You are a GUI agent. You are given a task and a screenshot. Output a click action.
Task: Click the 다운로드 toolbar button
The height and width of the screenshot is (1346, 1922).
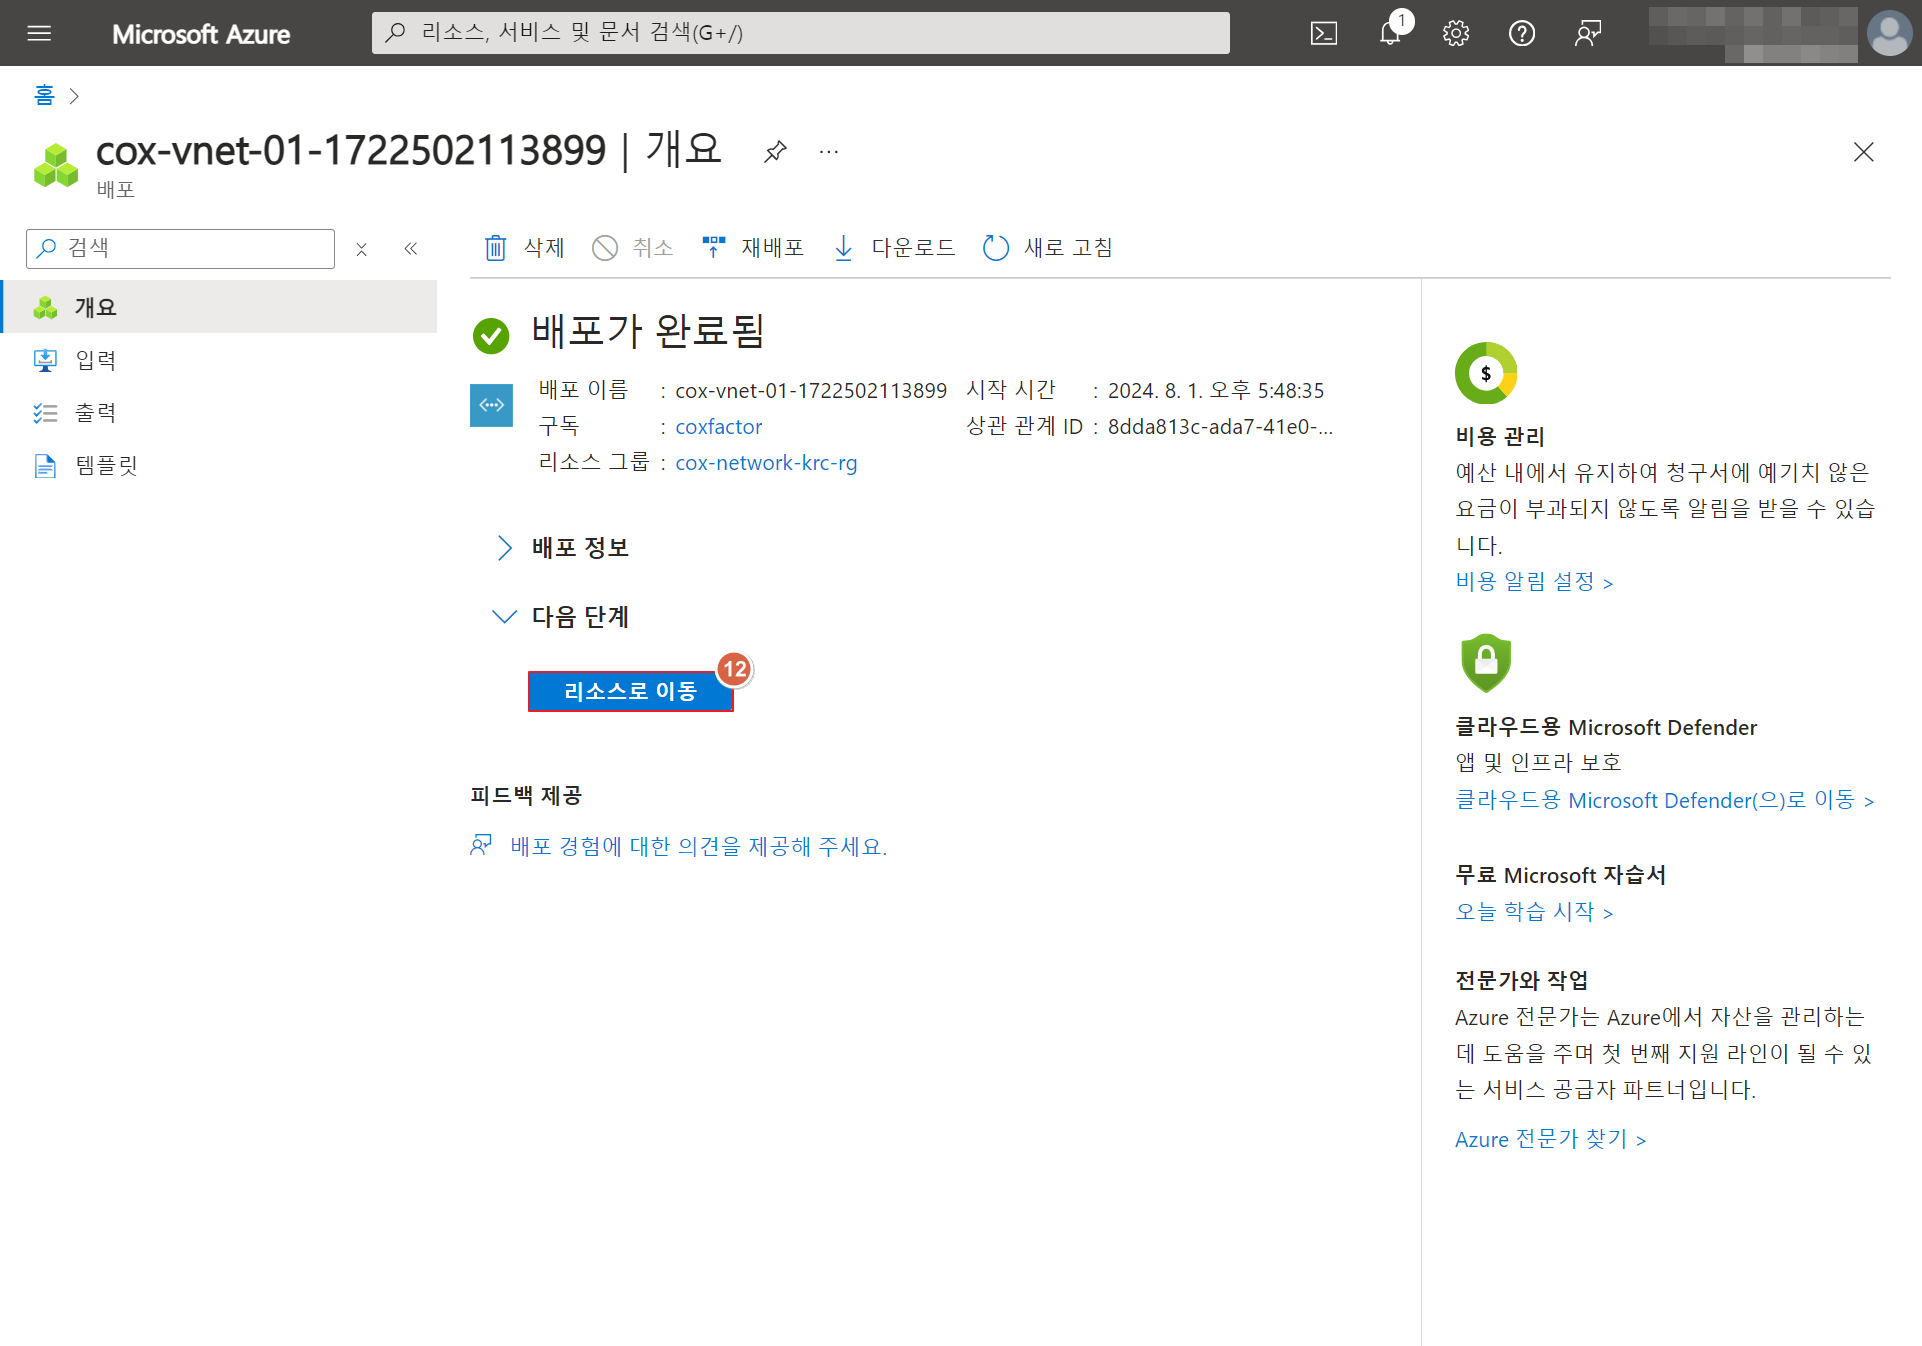(894, 248)
